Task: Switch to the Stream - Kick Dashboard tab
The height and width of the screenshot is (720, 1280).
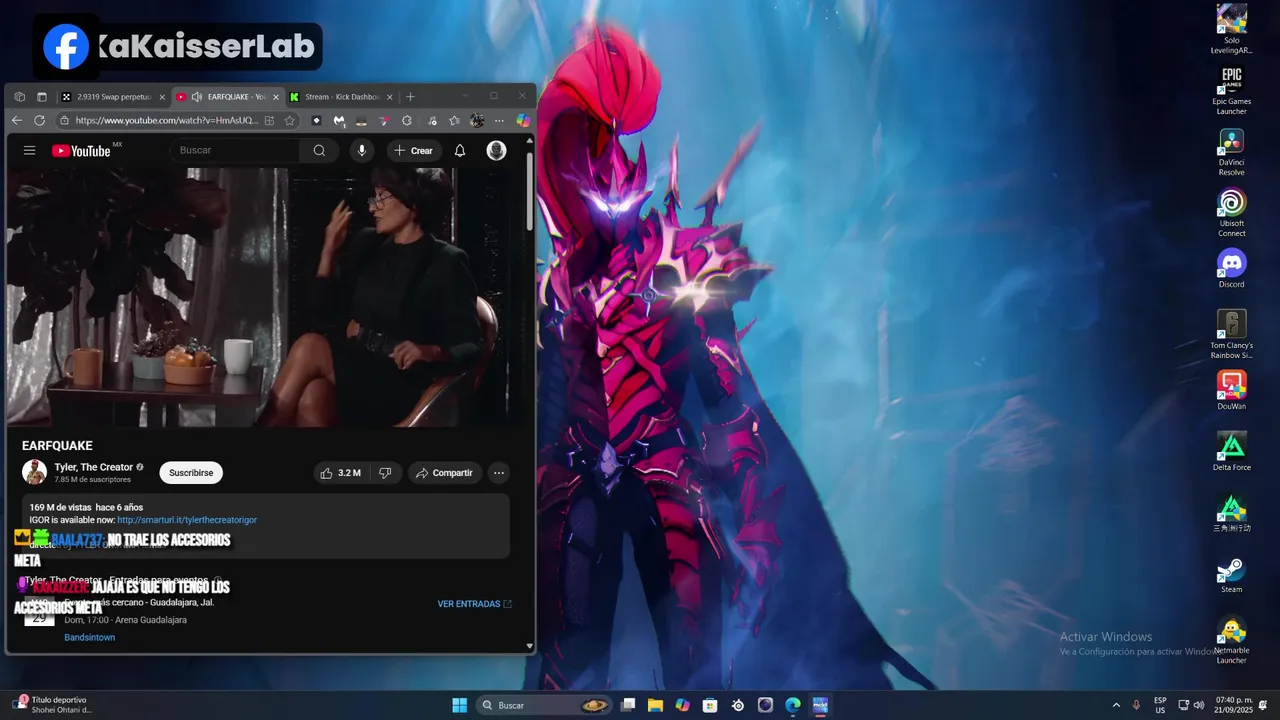Action: pos(343,97)
